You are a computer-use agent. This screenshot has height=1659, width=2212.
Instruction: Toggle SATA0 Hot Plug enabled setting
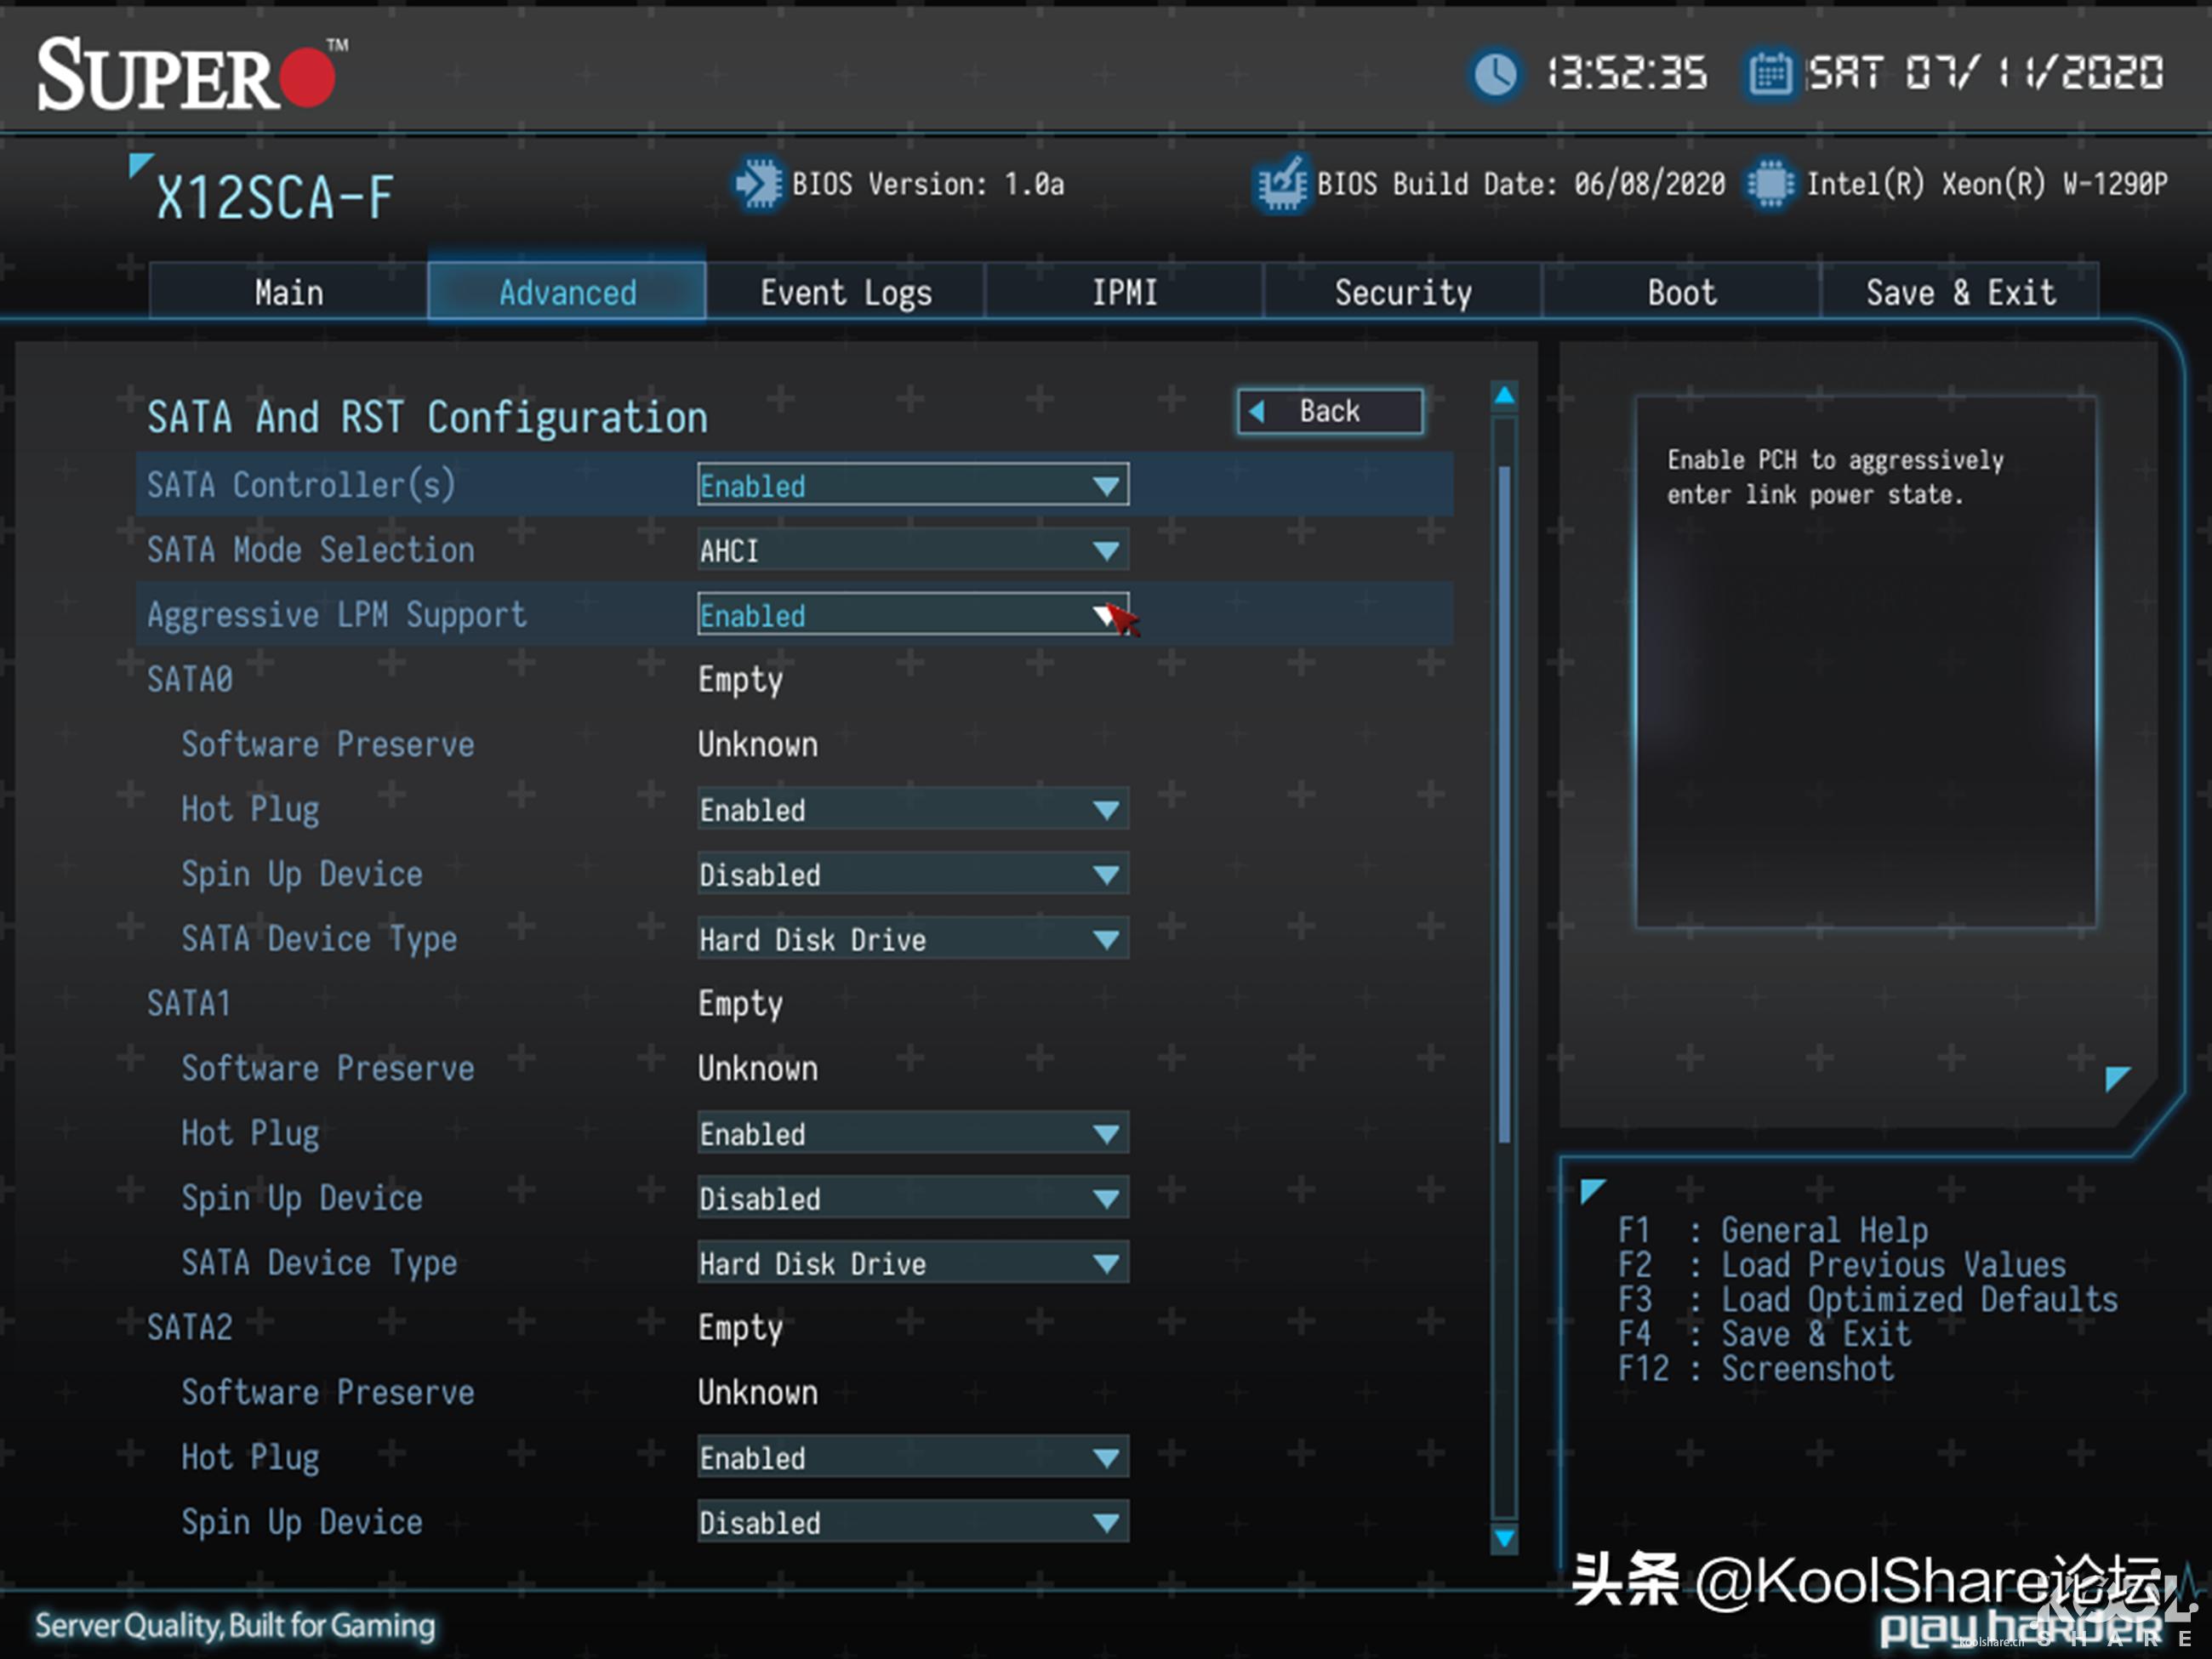[x=912, y=809]
